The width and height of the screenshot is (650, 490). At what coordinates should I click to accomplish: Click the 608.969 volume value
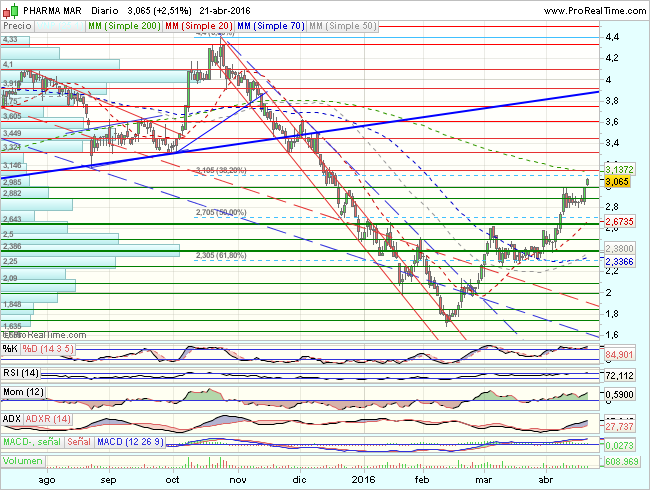[621, 461]
